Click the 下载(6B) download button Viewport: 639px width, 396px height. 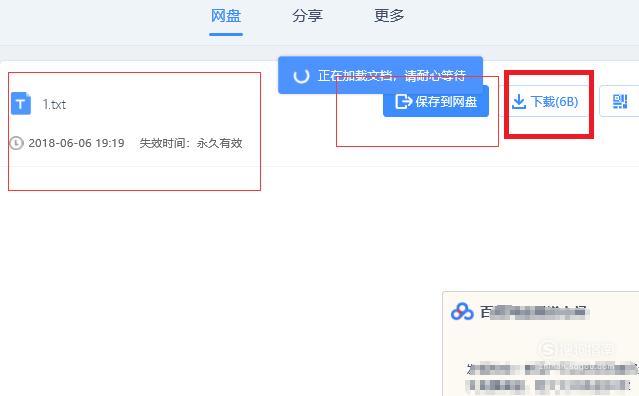tap(546, 101)
